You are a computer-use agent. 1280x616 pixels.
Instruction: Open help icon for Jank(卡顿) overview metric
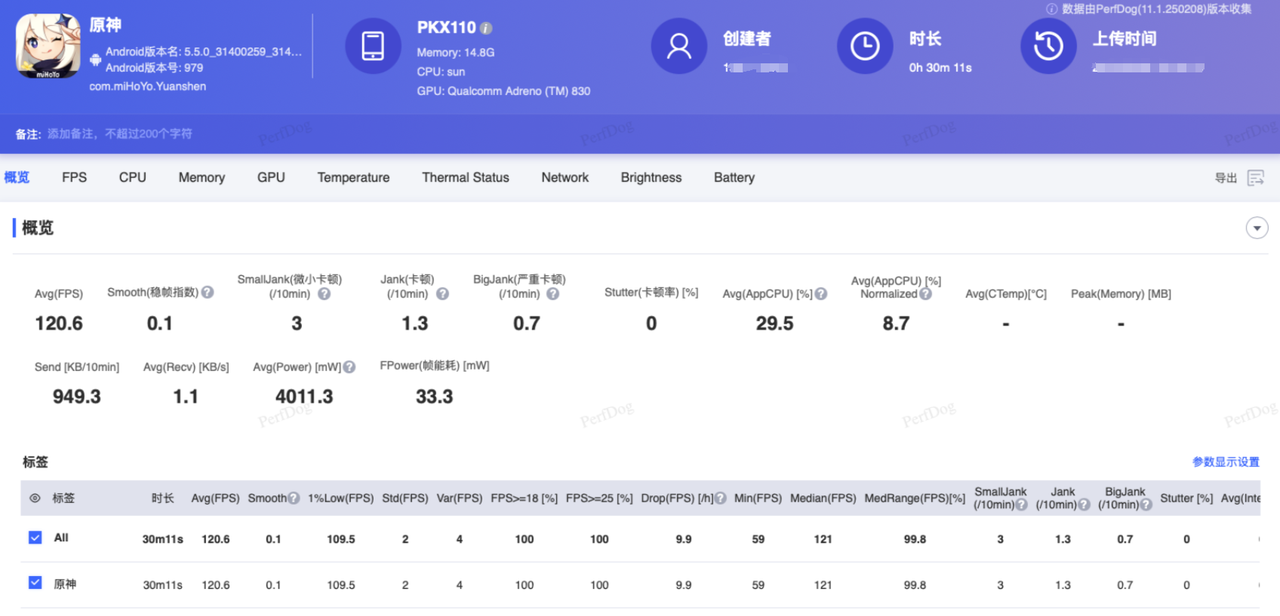pos(442,294)
